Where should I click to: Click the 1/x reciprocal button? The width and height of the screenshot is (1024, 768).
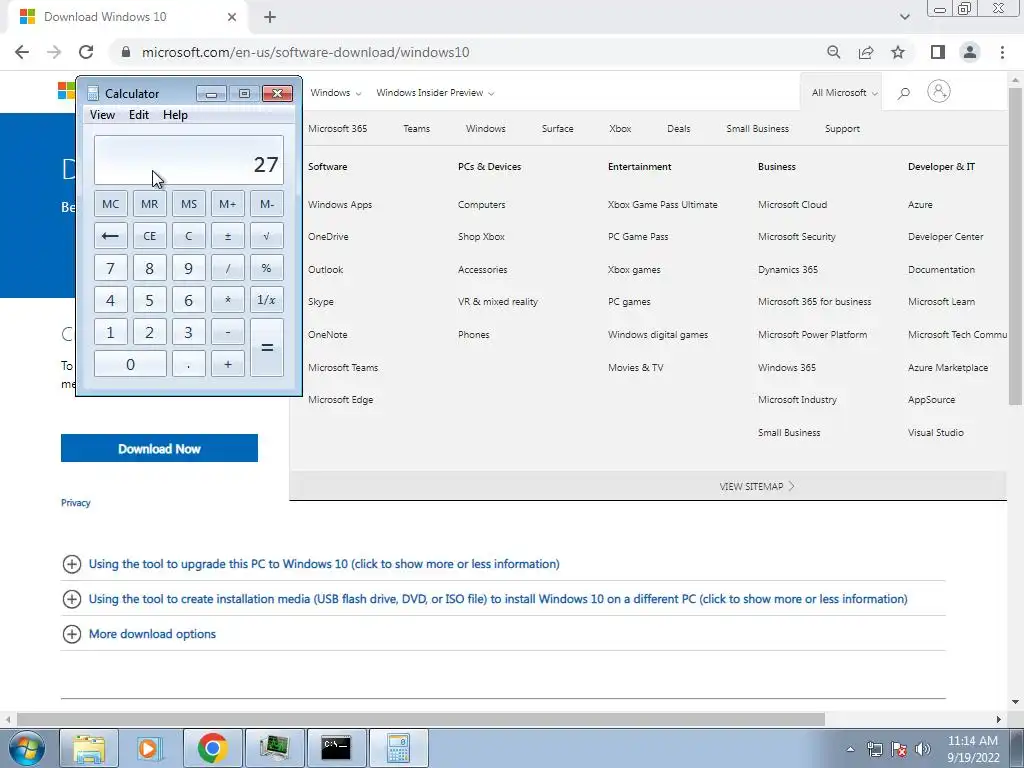click(x=266, y=300)
